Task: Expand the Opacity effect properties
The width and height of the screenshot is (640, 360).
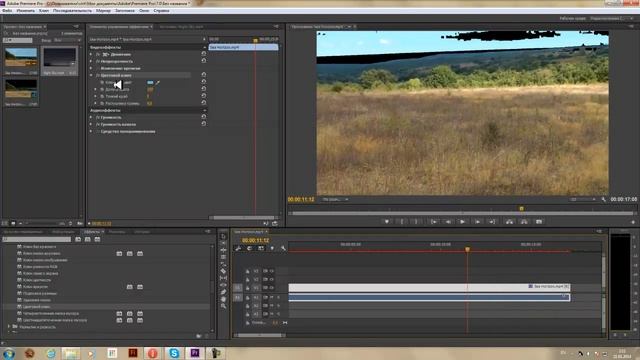Action: (91, 61)
